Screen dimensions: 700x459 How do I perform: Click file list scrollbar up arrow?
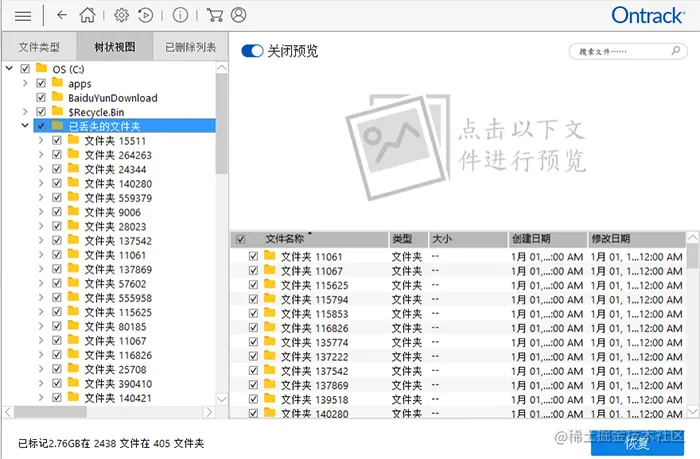coord(692,237)
